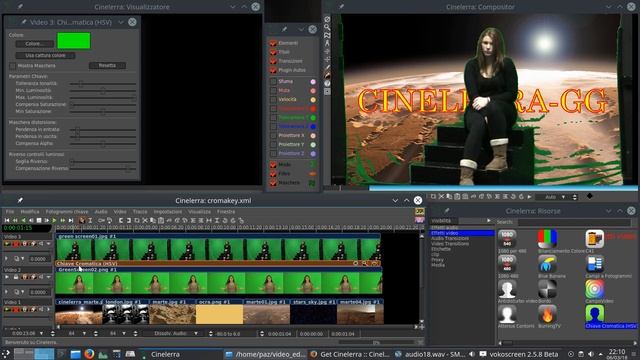Screen dimensions: 640x360
Task: Open the Dissolv. Audio automation type dropdown
Action: pos(196,333)
